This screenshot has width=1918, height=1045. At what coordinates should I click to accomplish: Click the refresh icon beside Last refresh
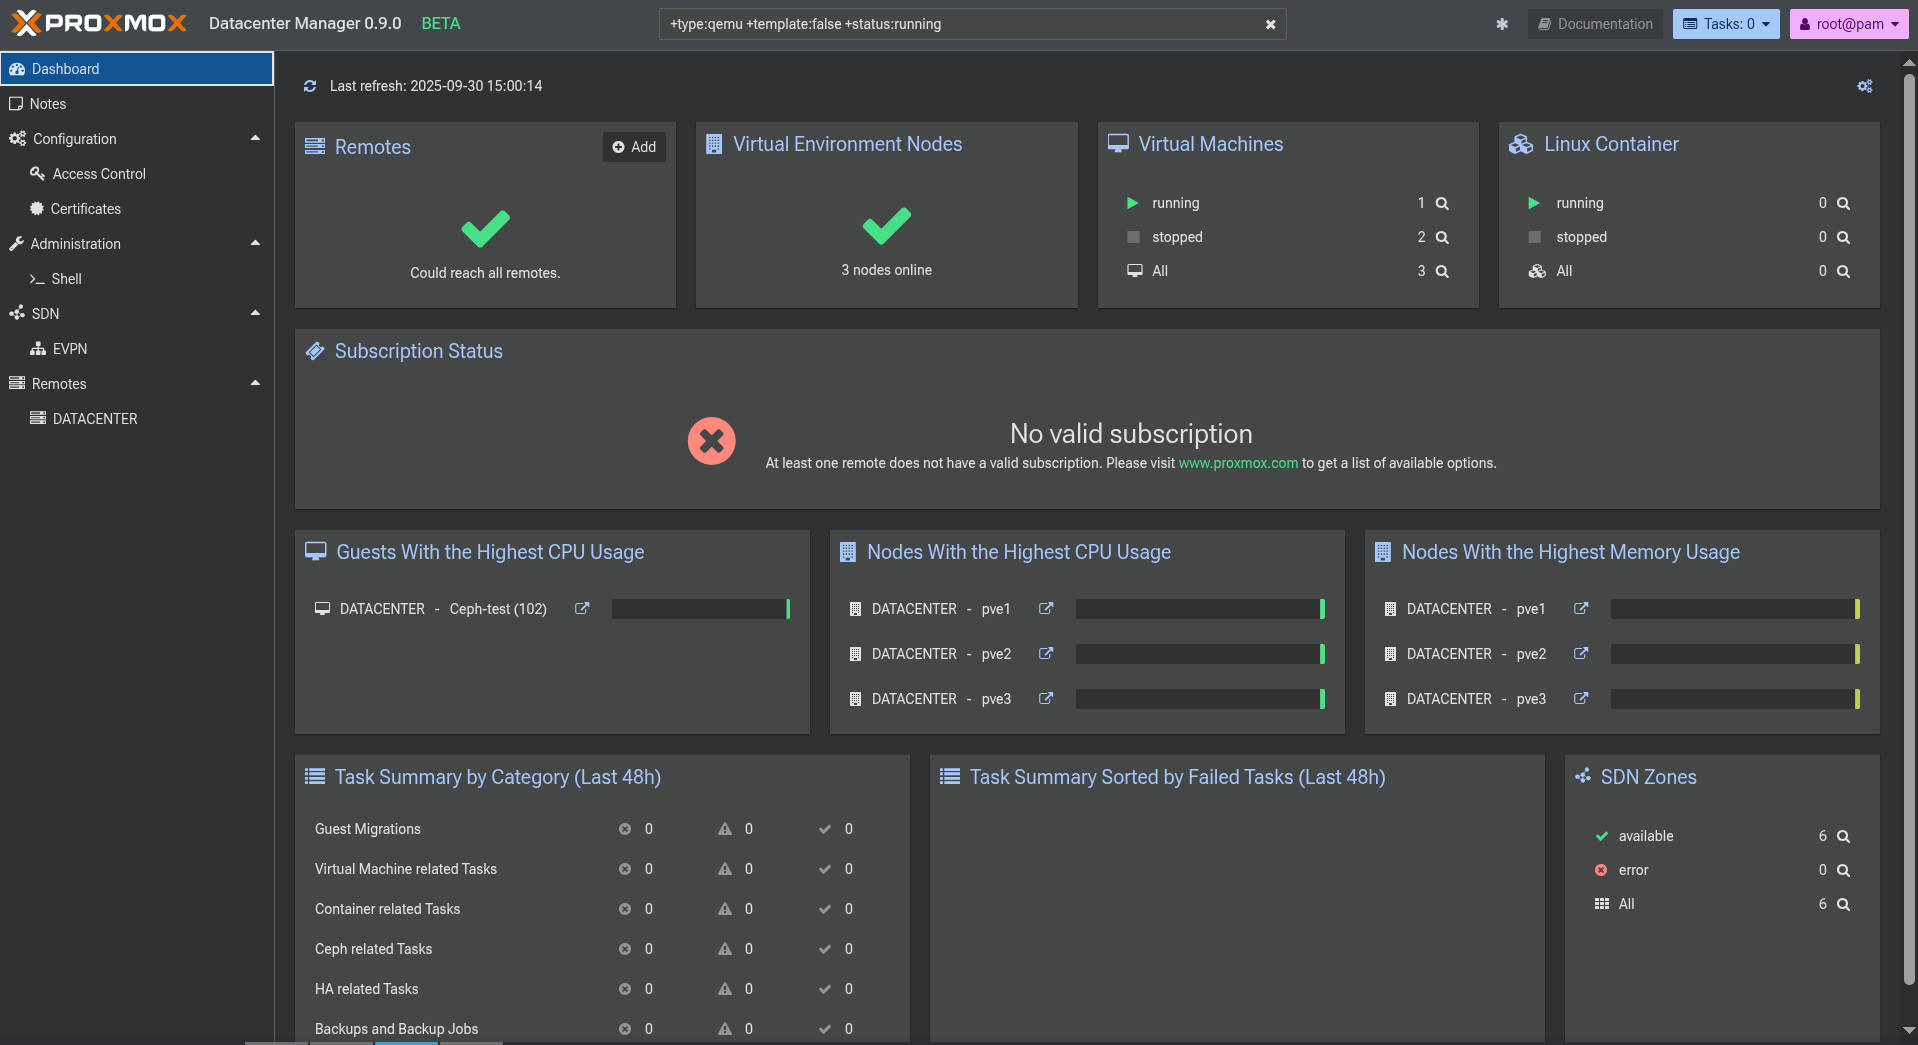(310, 86)
